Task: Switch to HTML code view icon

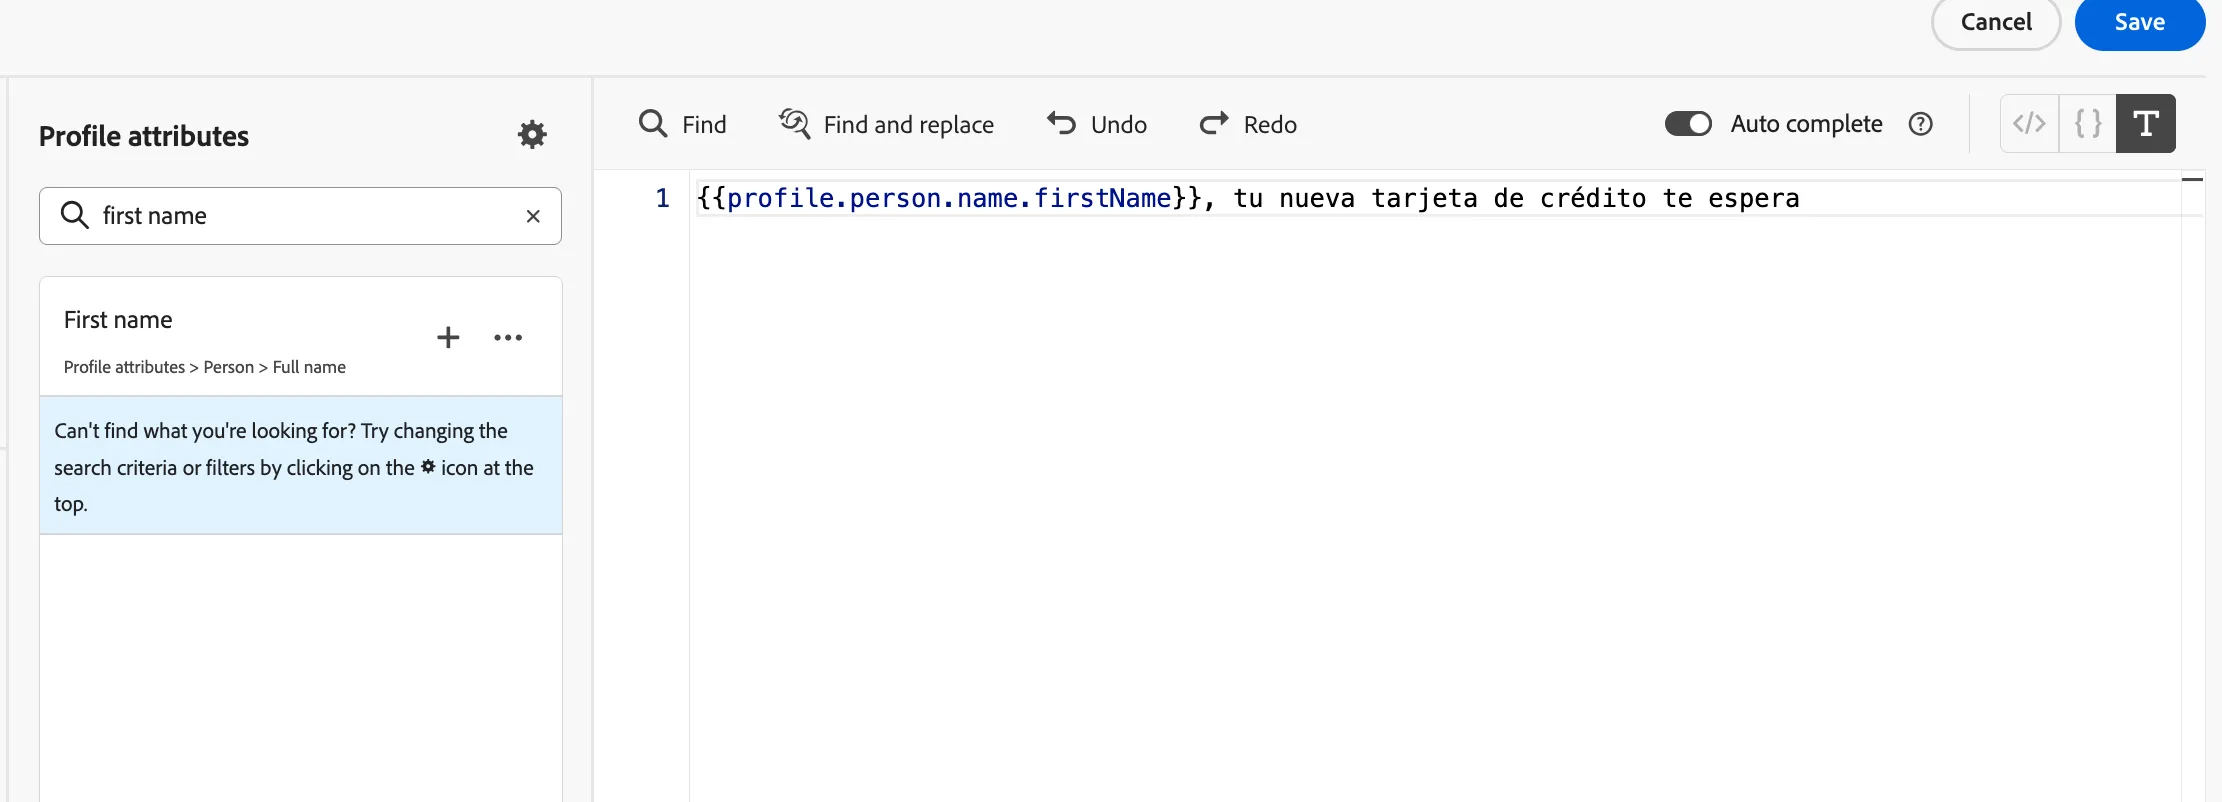Action: click(x=2029, y=123)
